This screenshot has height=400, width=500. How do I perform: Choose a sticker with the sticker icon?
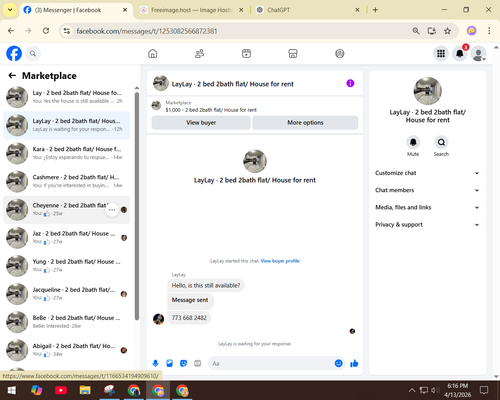pos(183,363)
